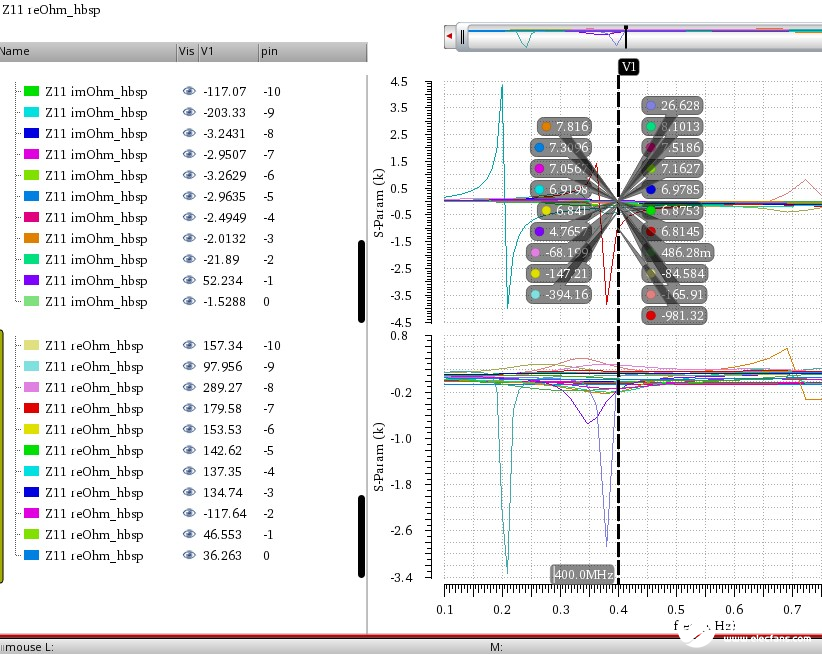This screenshot has width=822, height=654.
Task: Select the -394.16 marker value label
Action: 559,295
